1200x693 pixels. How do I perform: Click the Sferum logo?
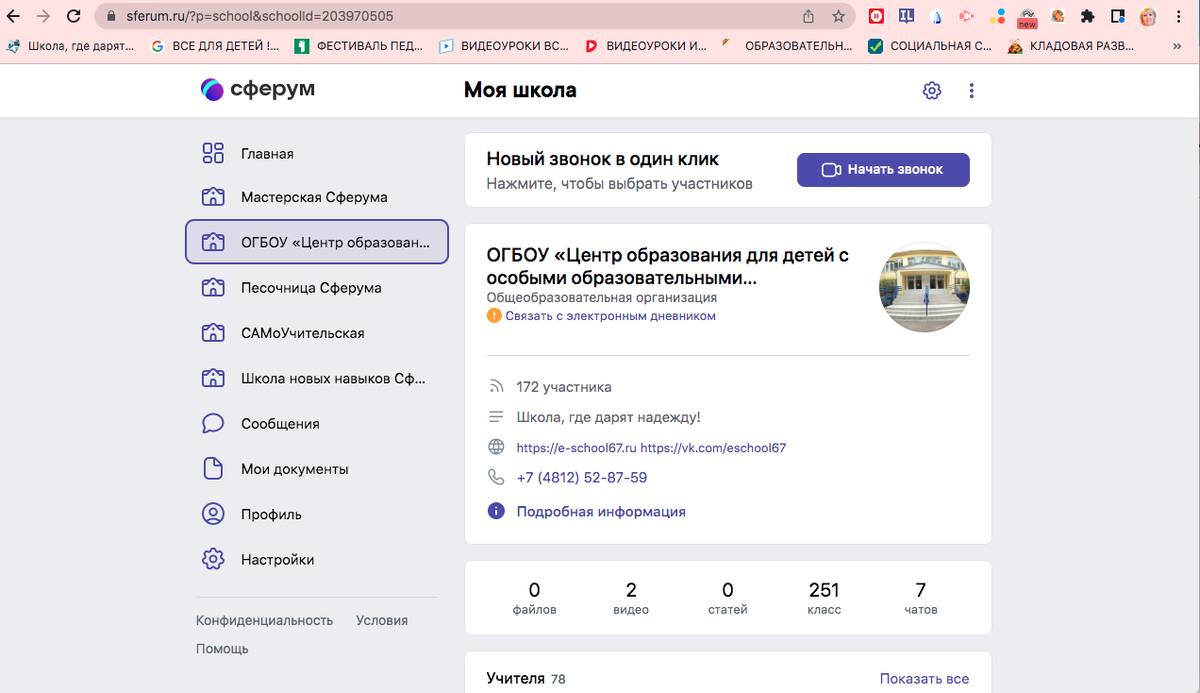tap(258, 90)
